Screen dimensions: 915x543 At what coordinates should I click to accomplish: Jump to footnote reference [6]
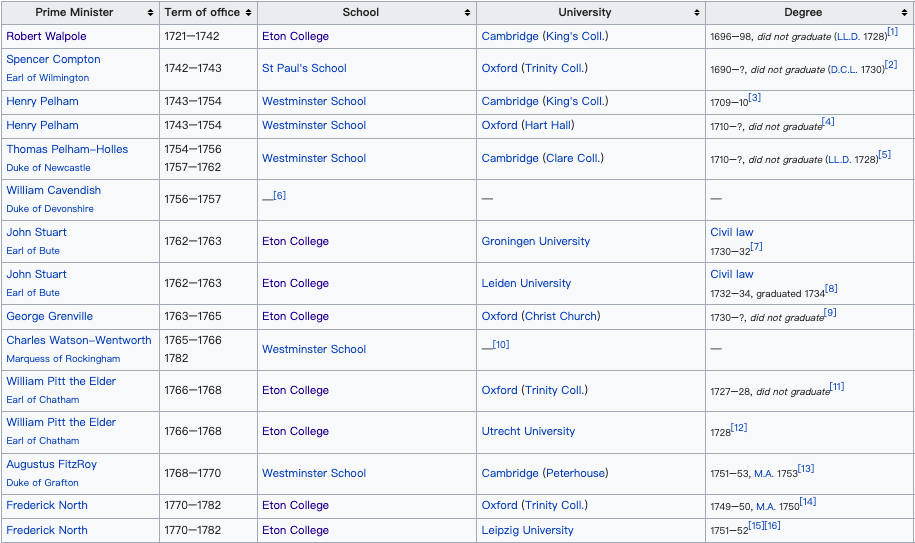tap(280, 195)
